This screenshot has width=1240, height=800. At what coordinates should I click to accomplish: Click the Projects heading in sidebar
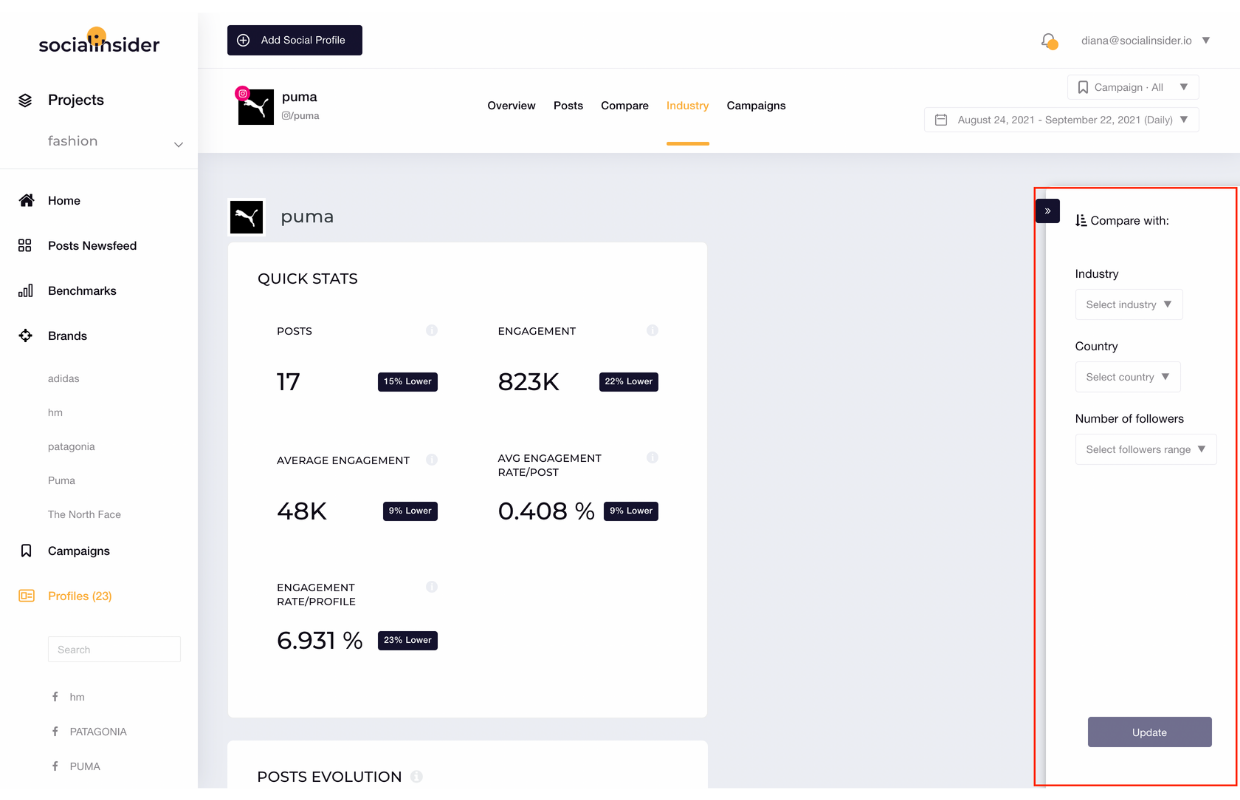(x=76, y=100)
